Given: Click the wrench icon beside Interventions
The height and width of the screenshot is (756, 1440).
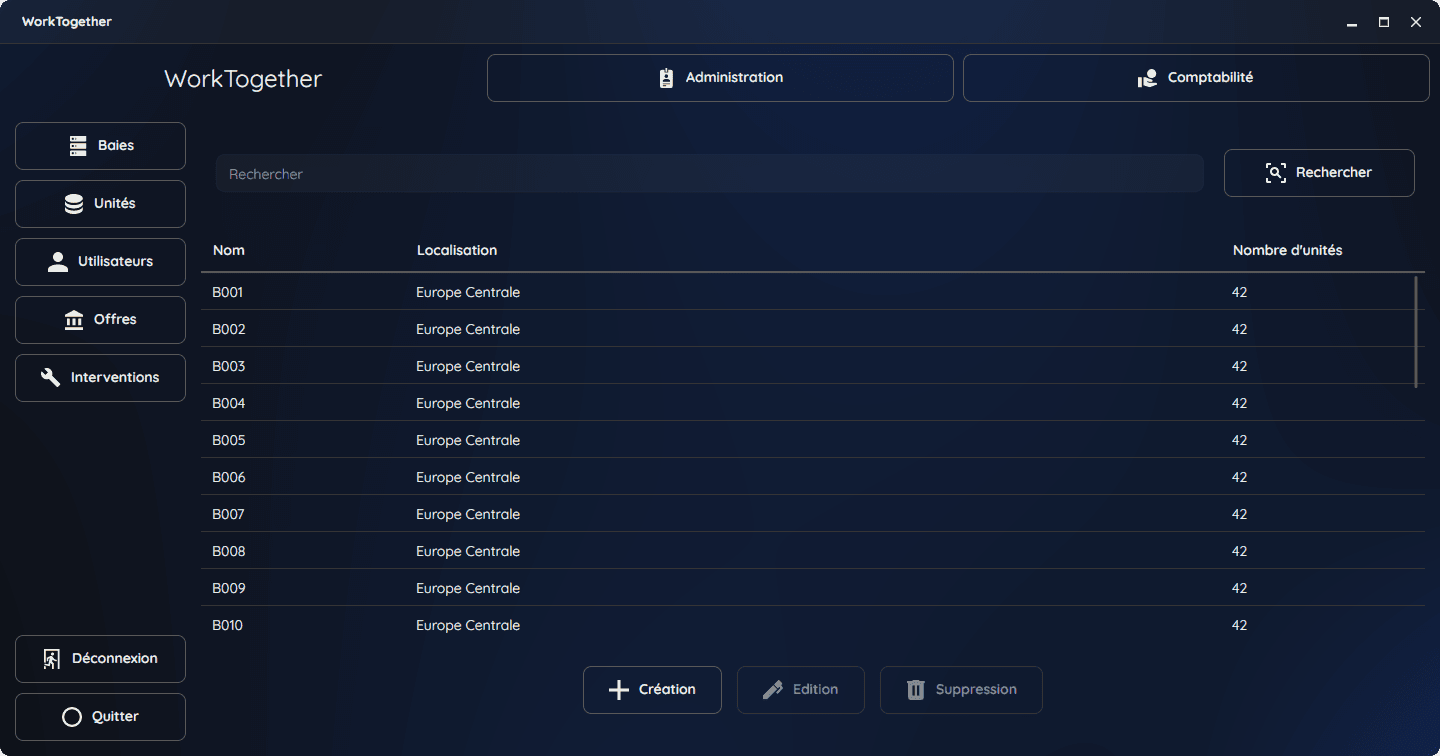Looking at the screenshot, I should click(50, 378).
